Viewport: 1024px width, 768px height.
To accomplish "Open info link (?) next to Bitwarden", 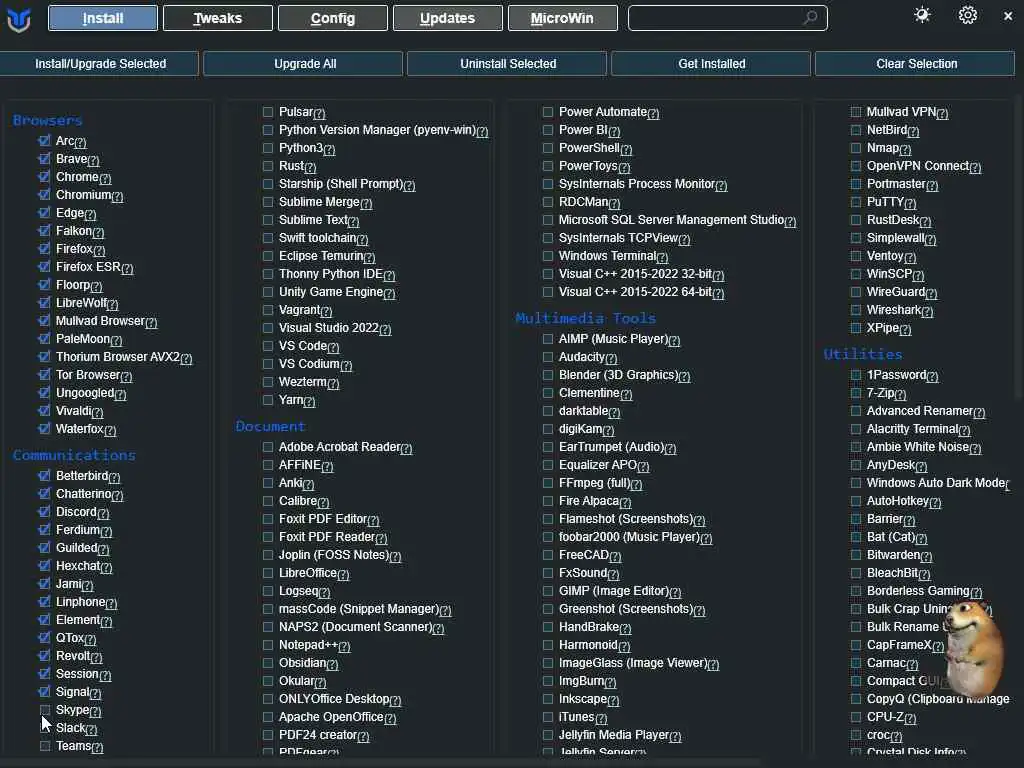I will pyautogui.click(x=926, y=556).
